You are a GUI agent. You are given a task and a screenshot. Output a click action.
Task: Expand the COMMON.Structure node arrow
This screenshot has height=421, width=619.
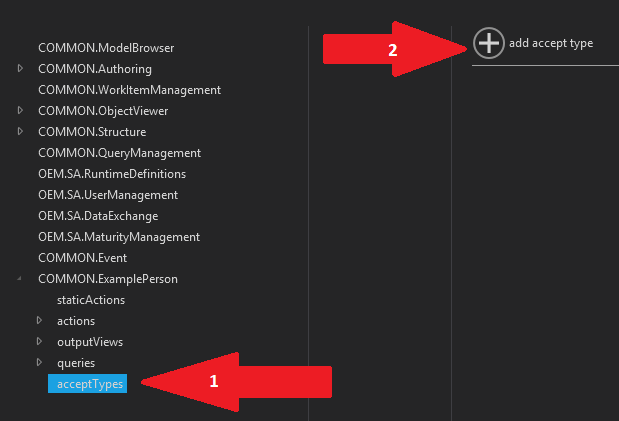point(20,131)
